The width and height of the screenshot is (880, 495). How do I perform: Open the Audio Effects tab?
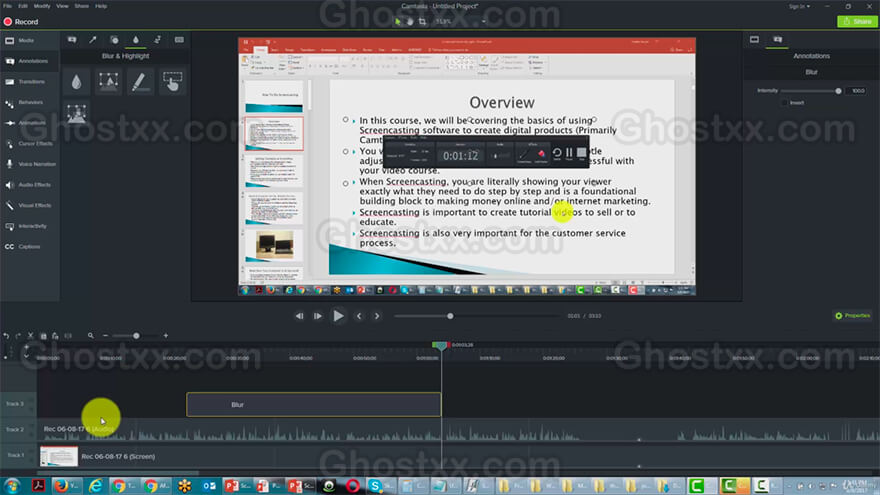tap(30, 185)
